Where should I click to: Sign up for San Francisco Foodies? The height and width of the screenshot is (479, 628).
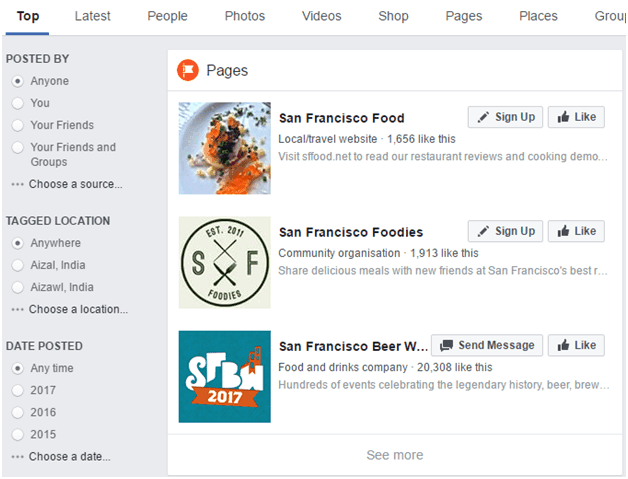pos(505,231)
